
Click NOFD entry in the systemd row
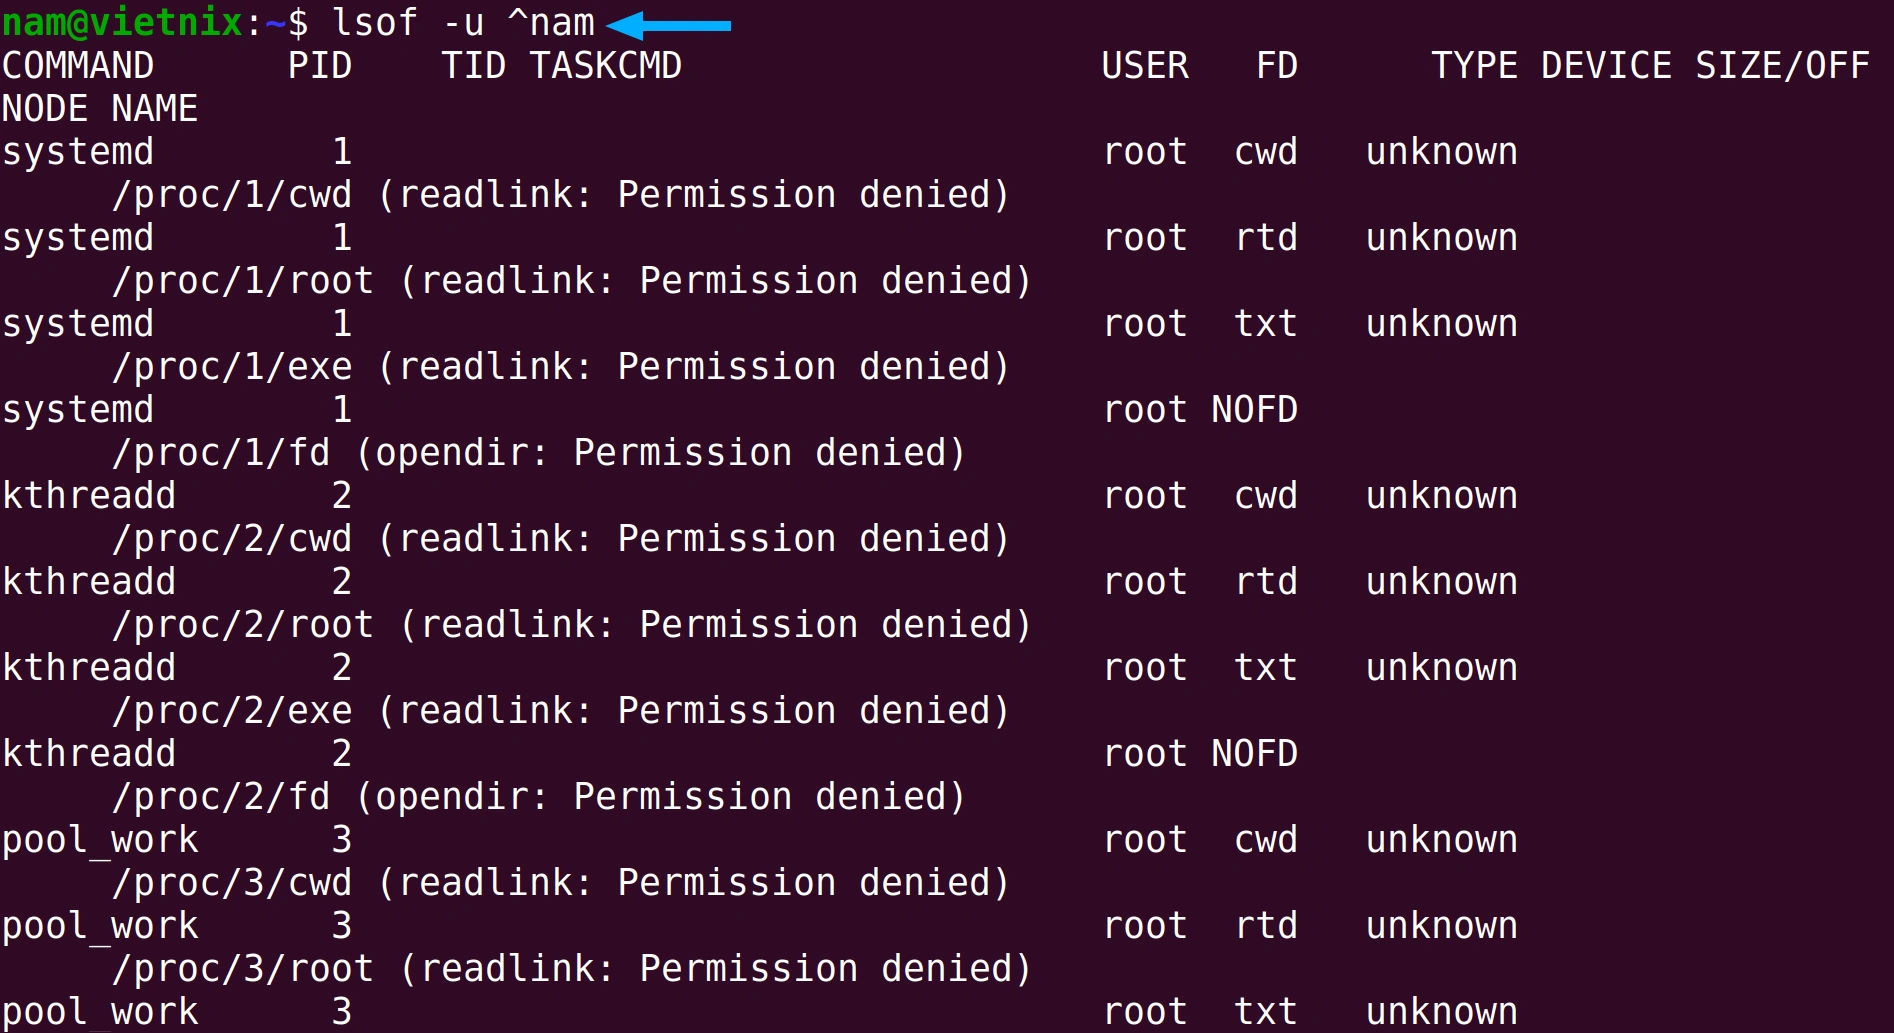click(x=1255, y=410)
